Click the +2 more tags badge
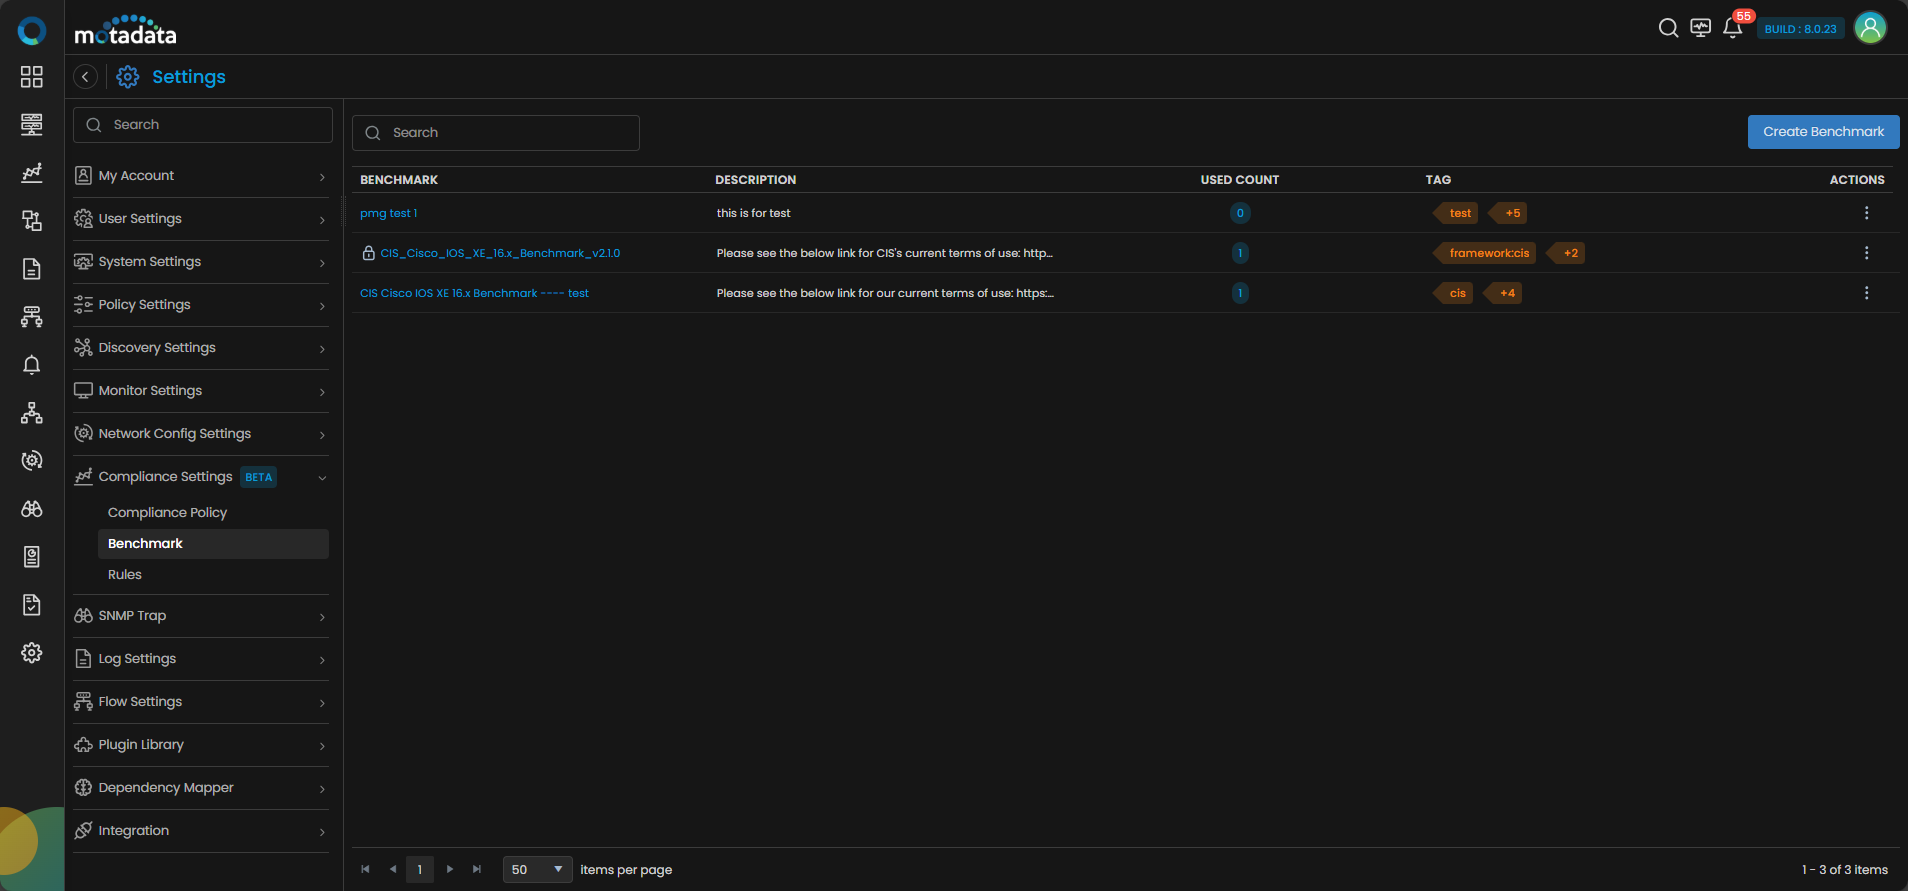Image resolution: width=1908 pixels, height=891 pixels. tap(1568, 253)
